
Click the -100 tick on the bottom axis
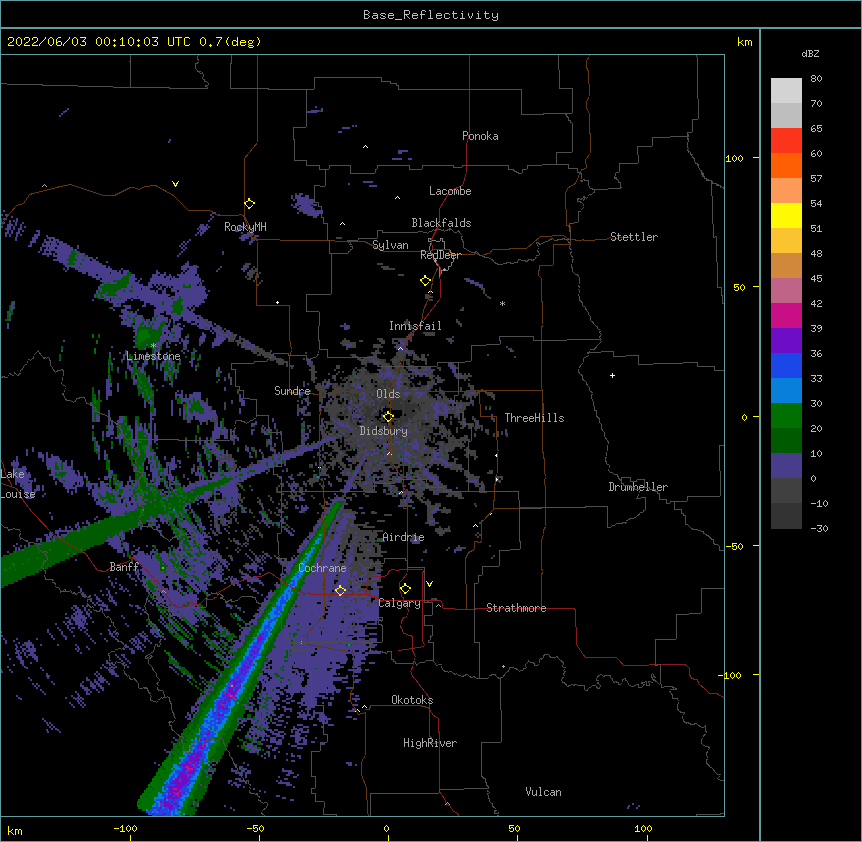[125, 828]
